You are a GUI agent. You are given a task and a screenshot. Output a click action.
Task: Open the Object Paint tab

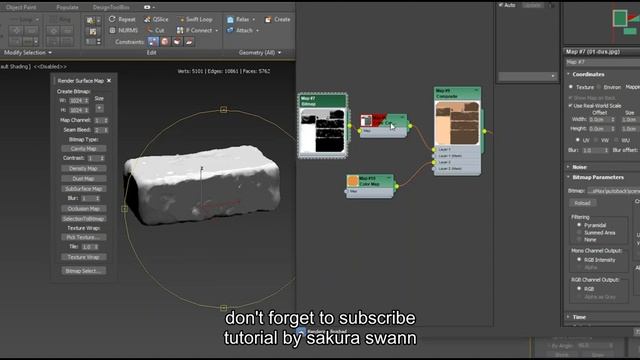[21, 7]
